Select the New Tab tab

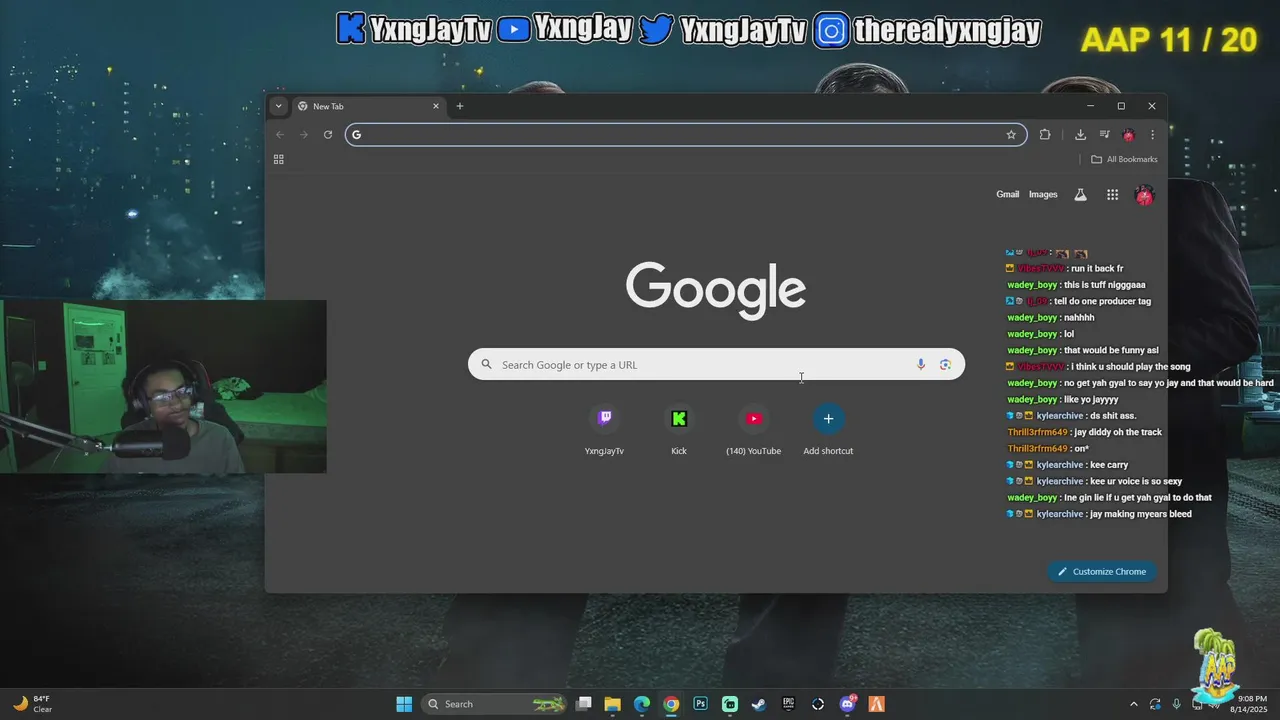tap(368, 106)
